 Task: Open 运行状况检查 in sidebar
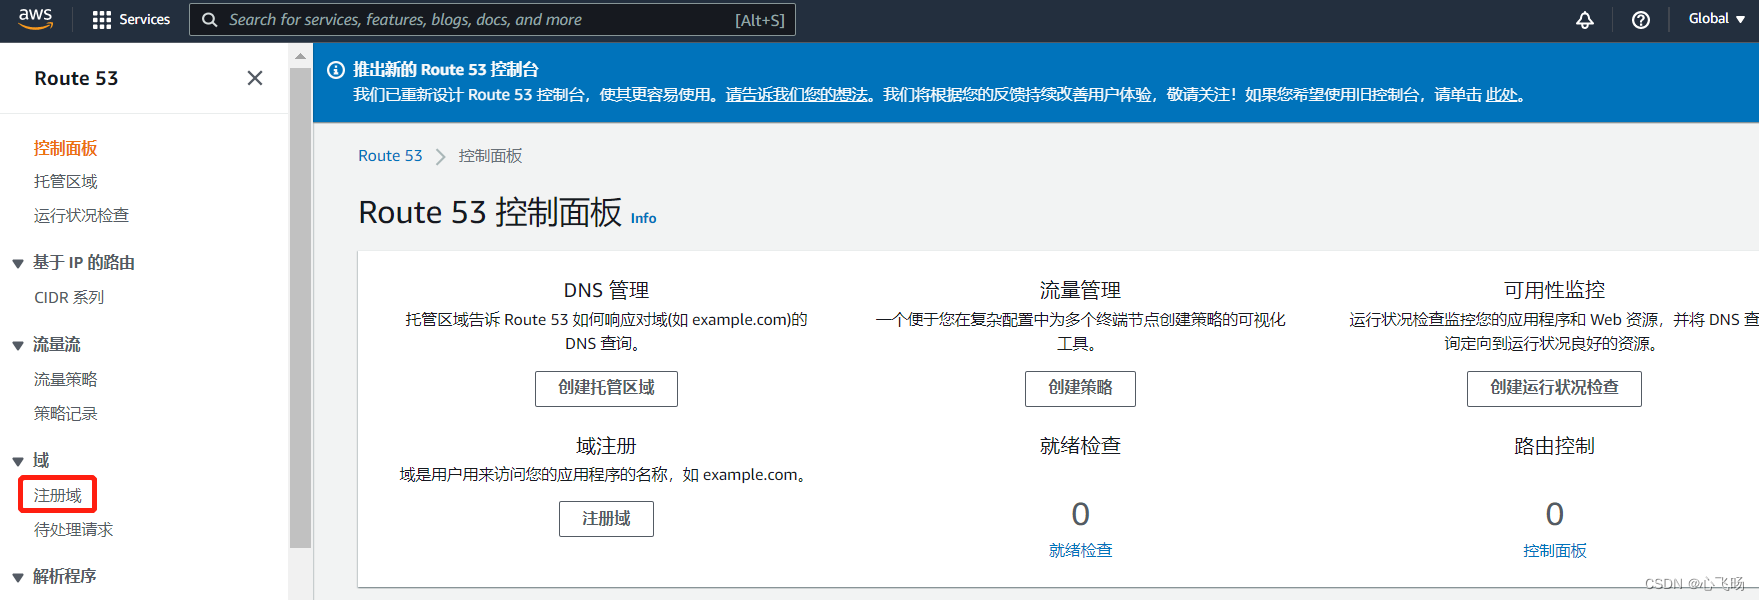coord(81,215)
